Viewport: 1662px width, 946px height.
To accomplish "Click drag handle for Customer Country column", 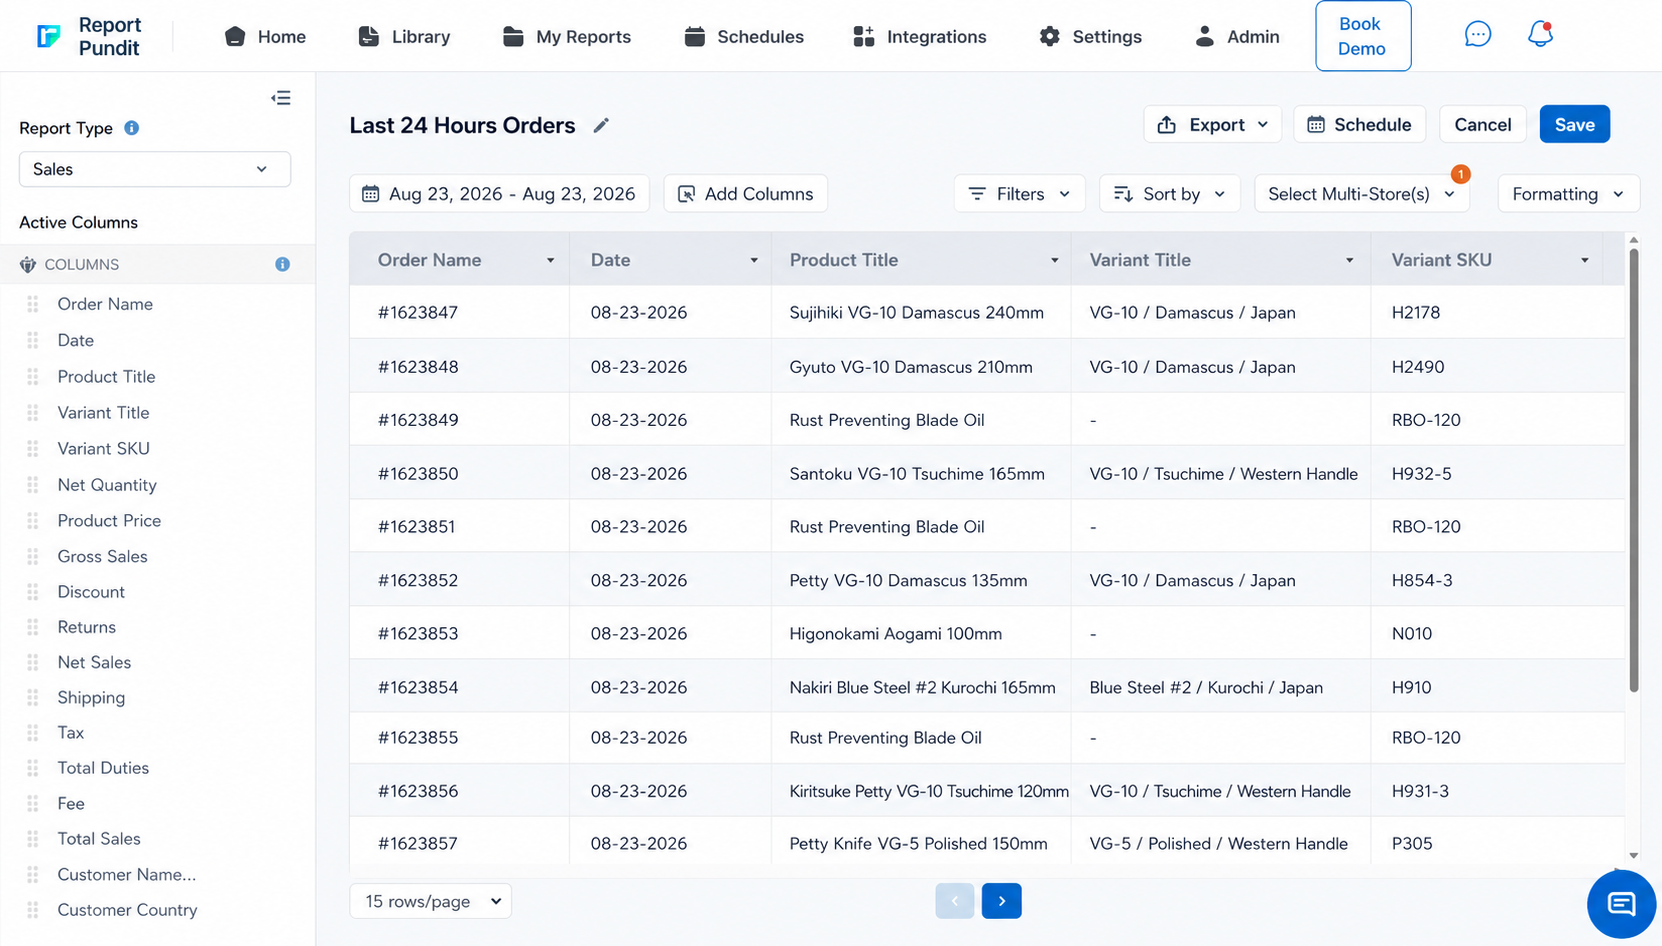I will pos(33,910).
